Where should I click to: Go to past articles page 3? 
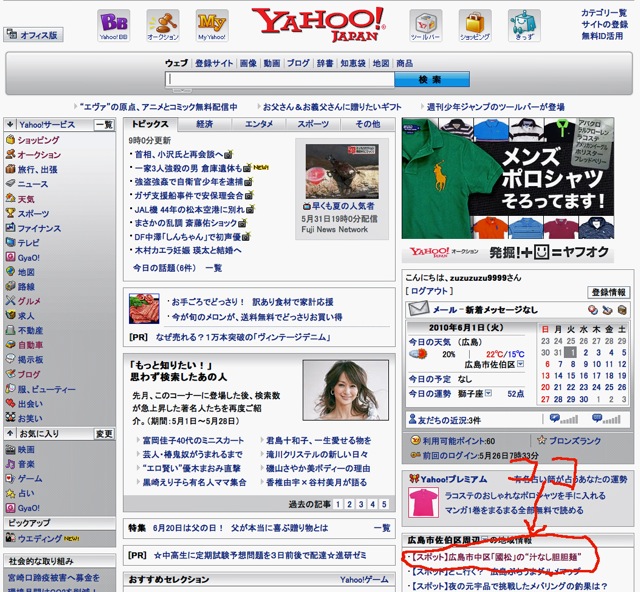click(361, 504)
